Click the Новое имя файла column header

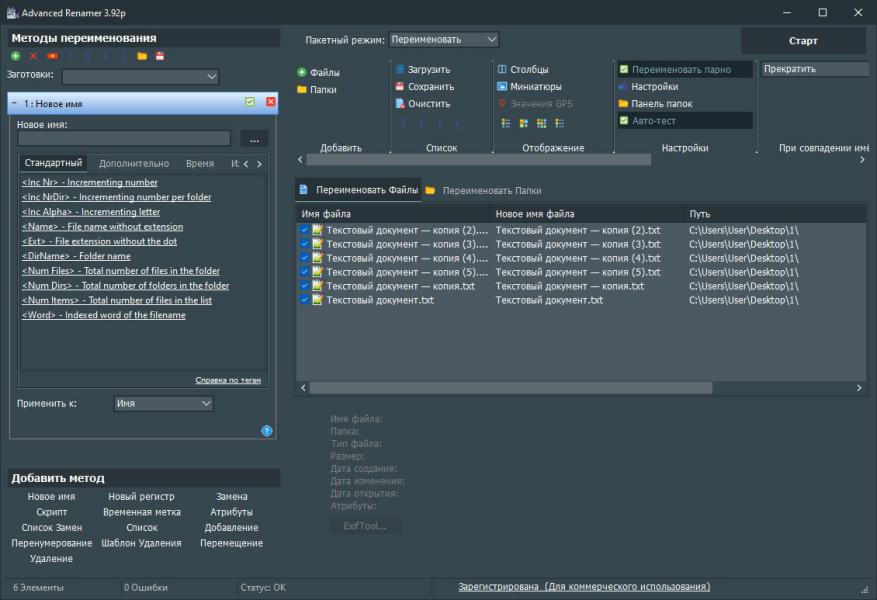[587, 214]
